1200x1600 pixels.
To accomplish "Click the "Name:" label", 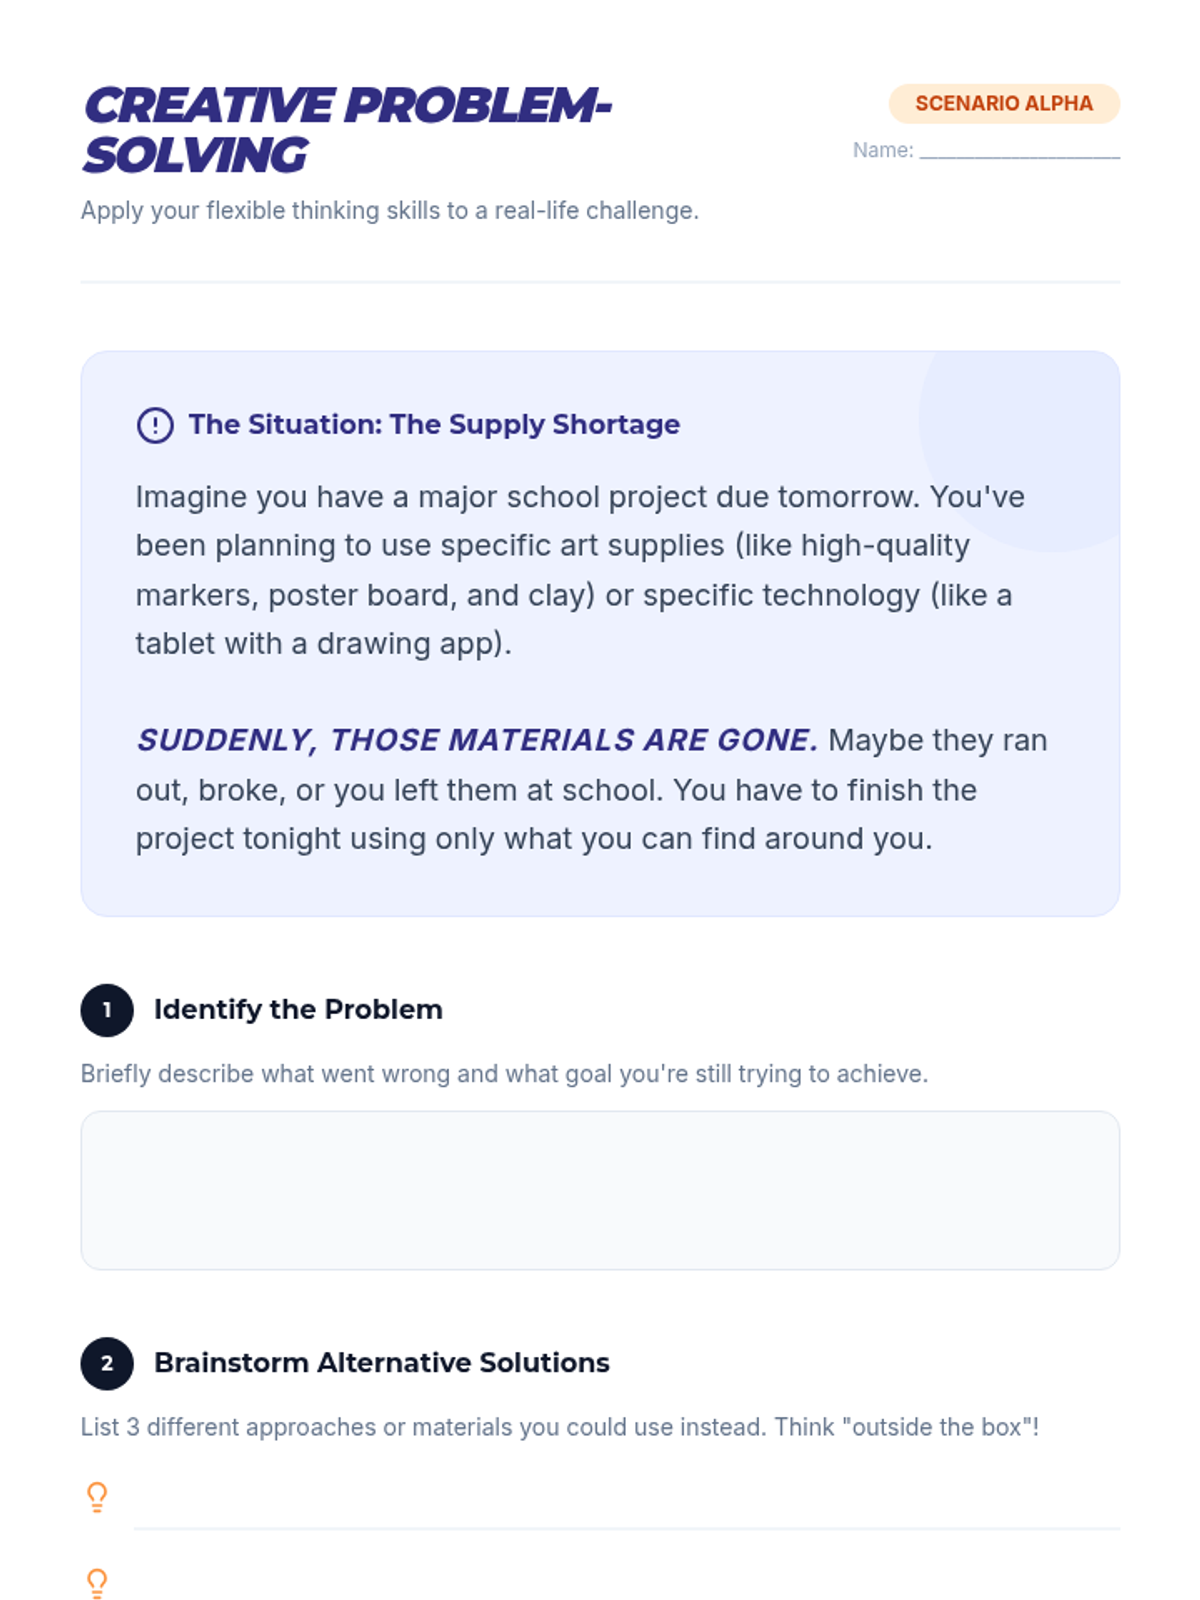I will click(882, 150).
